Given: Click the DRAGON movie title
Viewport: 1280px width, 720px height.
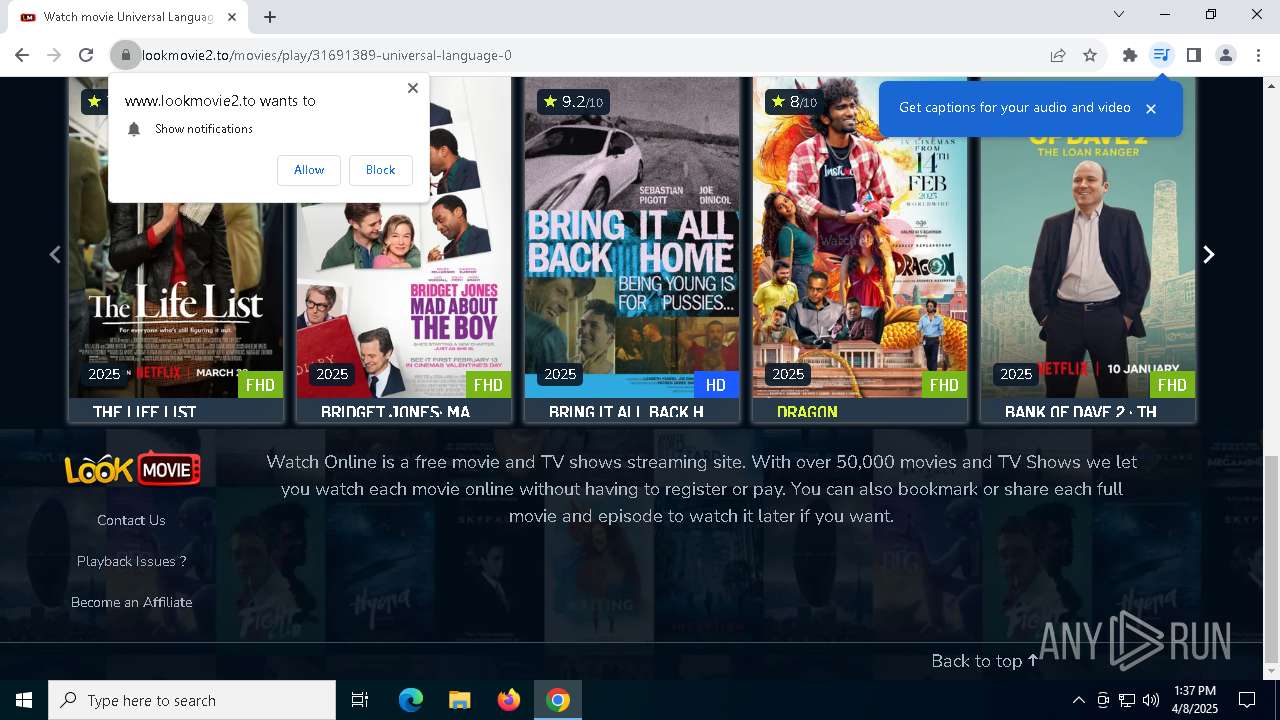Looking at the screenshot, I should click(x=807, y=412).
